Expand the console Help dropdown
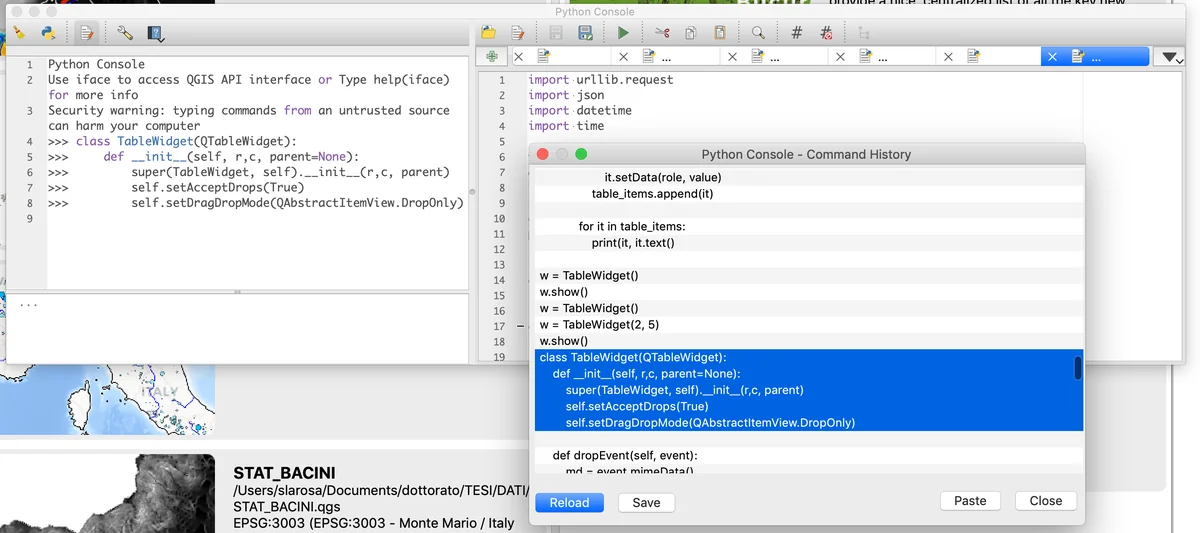 coord(156,34)
